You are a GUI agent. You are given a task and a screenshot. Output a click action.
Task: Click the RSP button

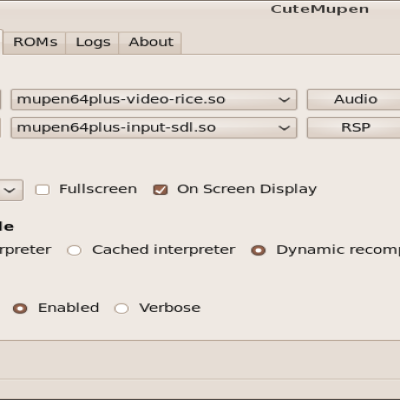click(x=354, y=127)
